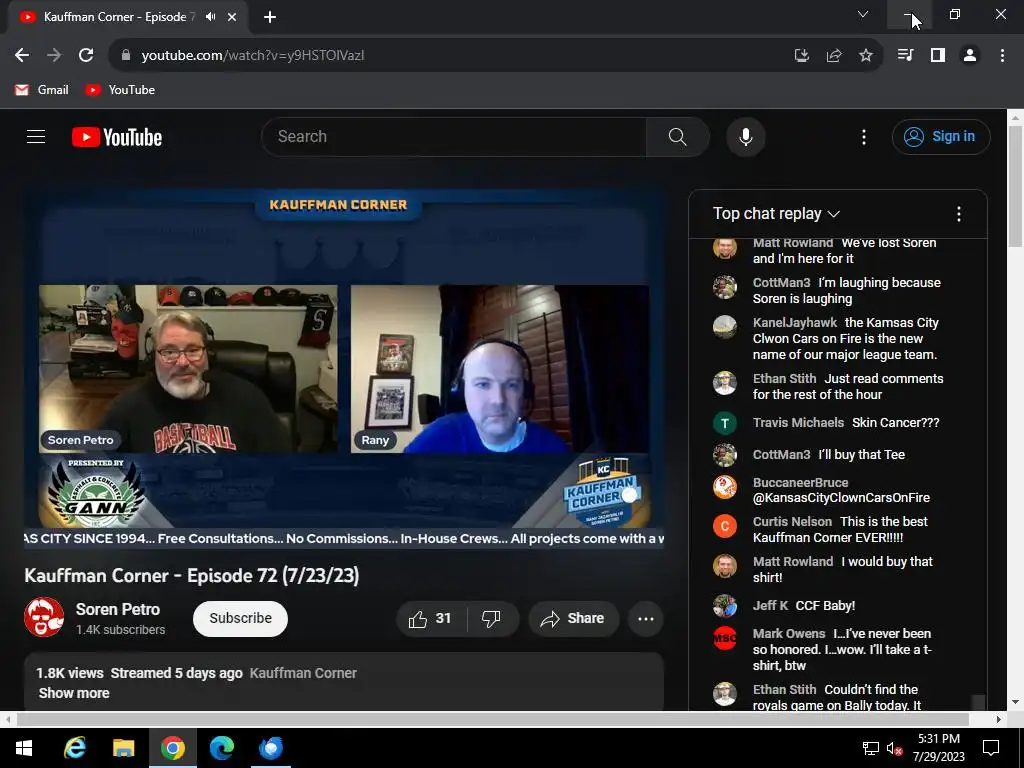
Task: Click Travis Michaels chat avatar
Action: 724,423
